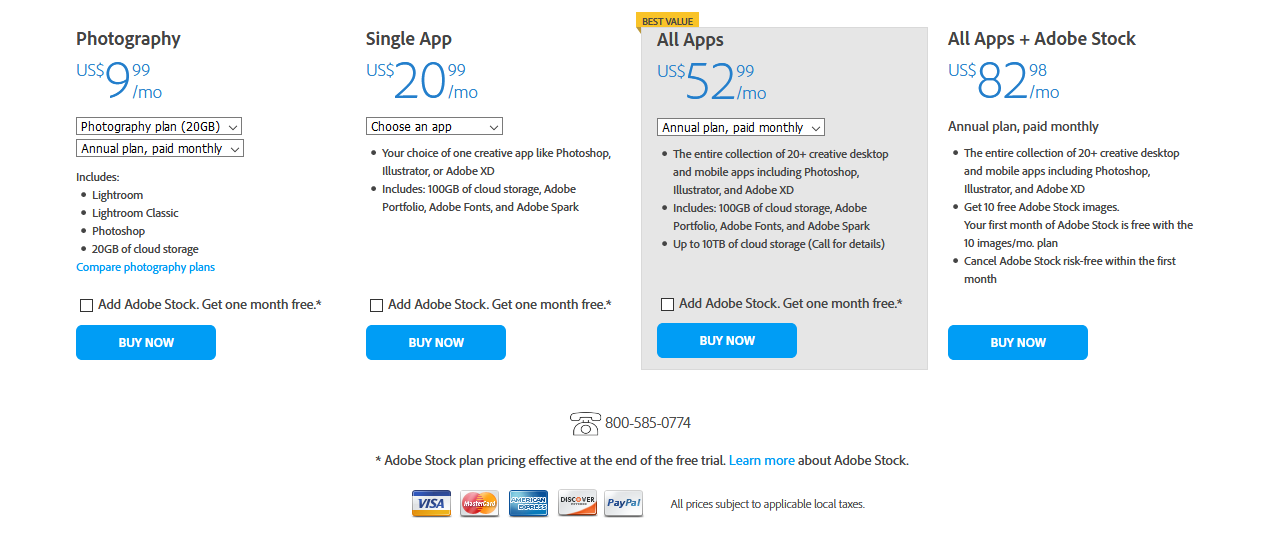The width and height of the screenshot is (1284, 546).
Task: Click the Best Value badge on All Apps
Action: click(x=667, y=21)
